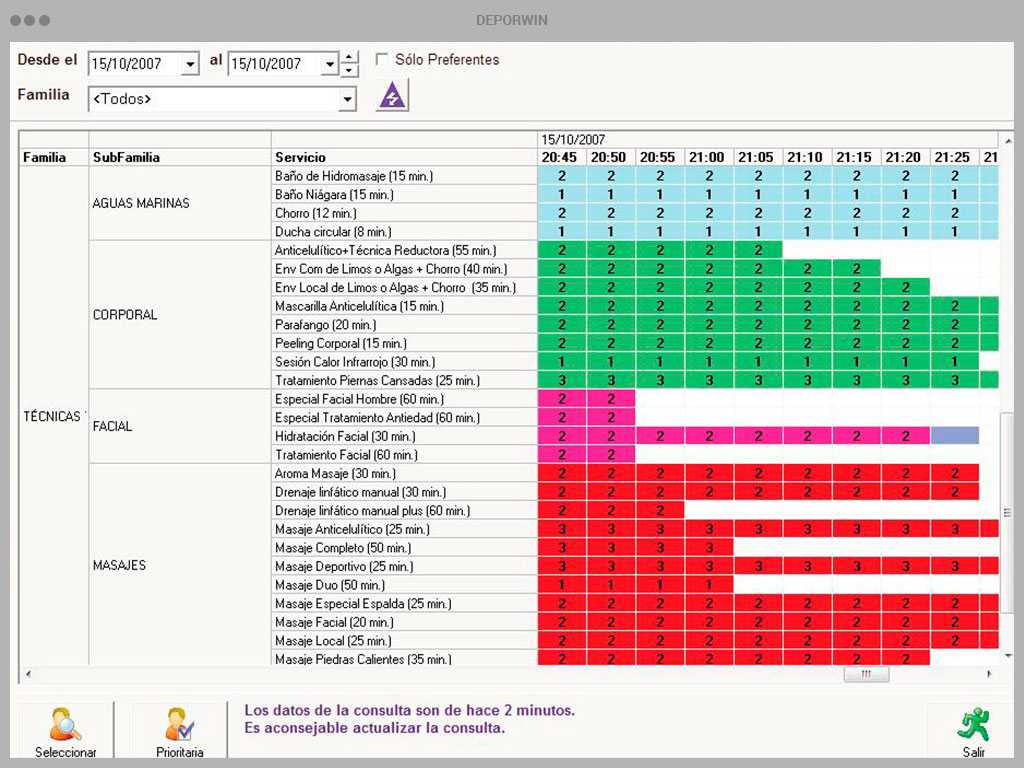Click the Familia column header
Screen dimensions: 1024x768
coord(54,157)
